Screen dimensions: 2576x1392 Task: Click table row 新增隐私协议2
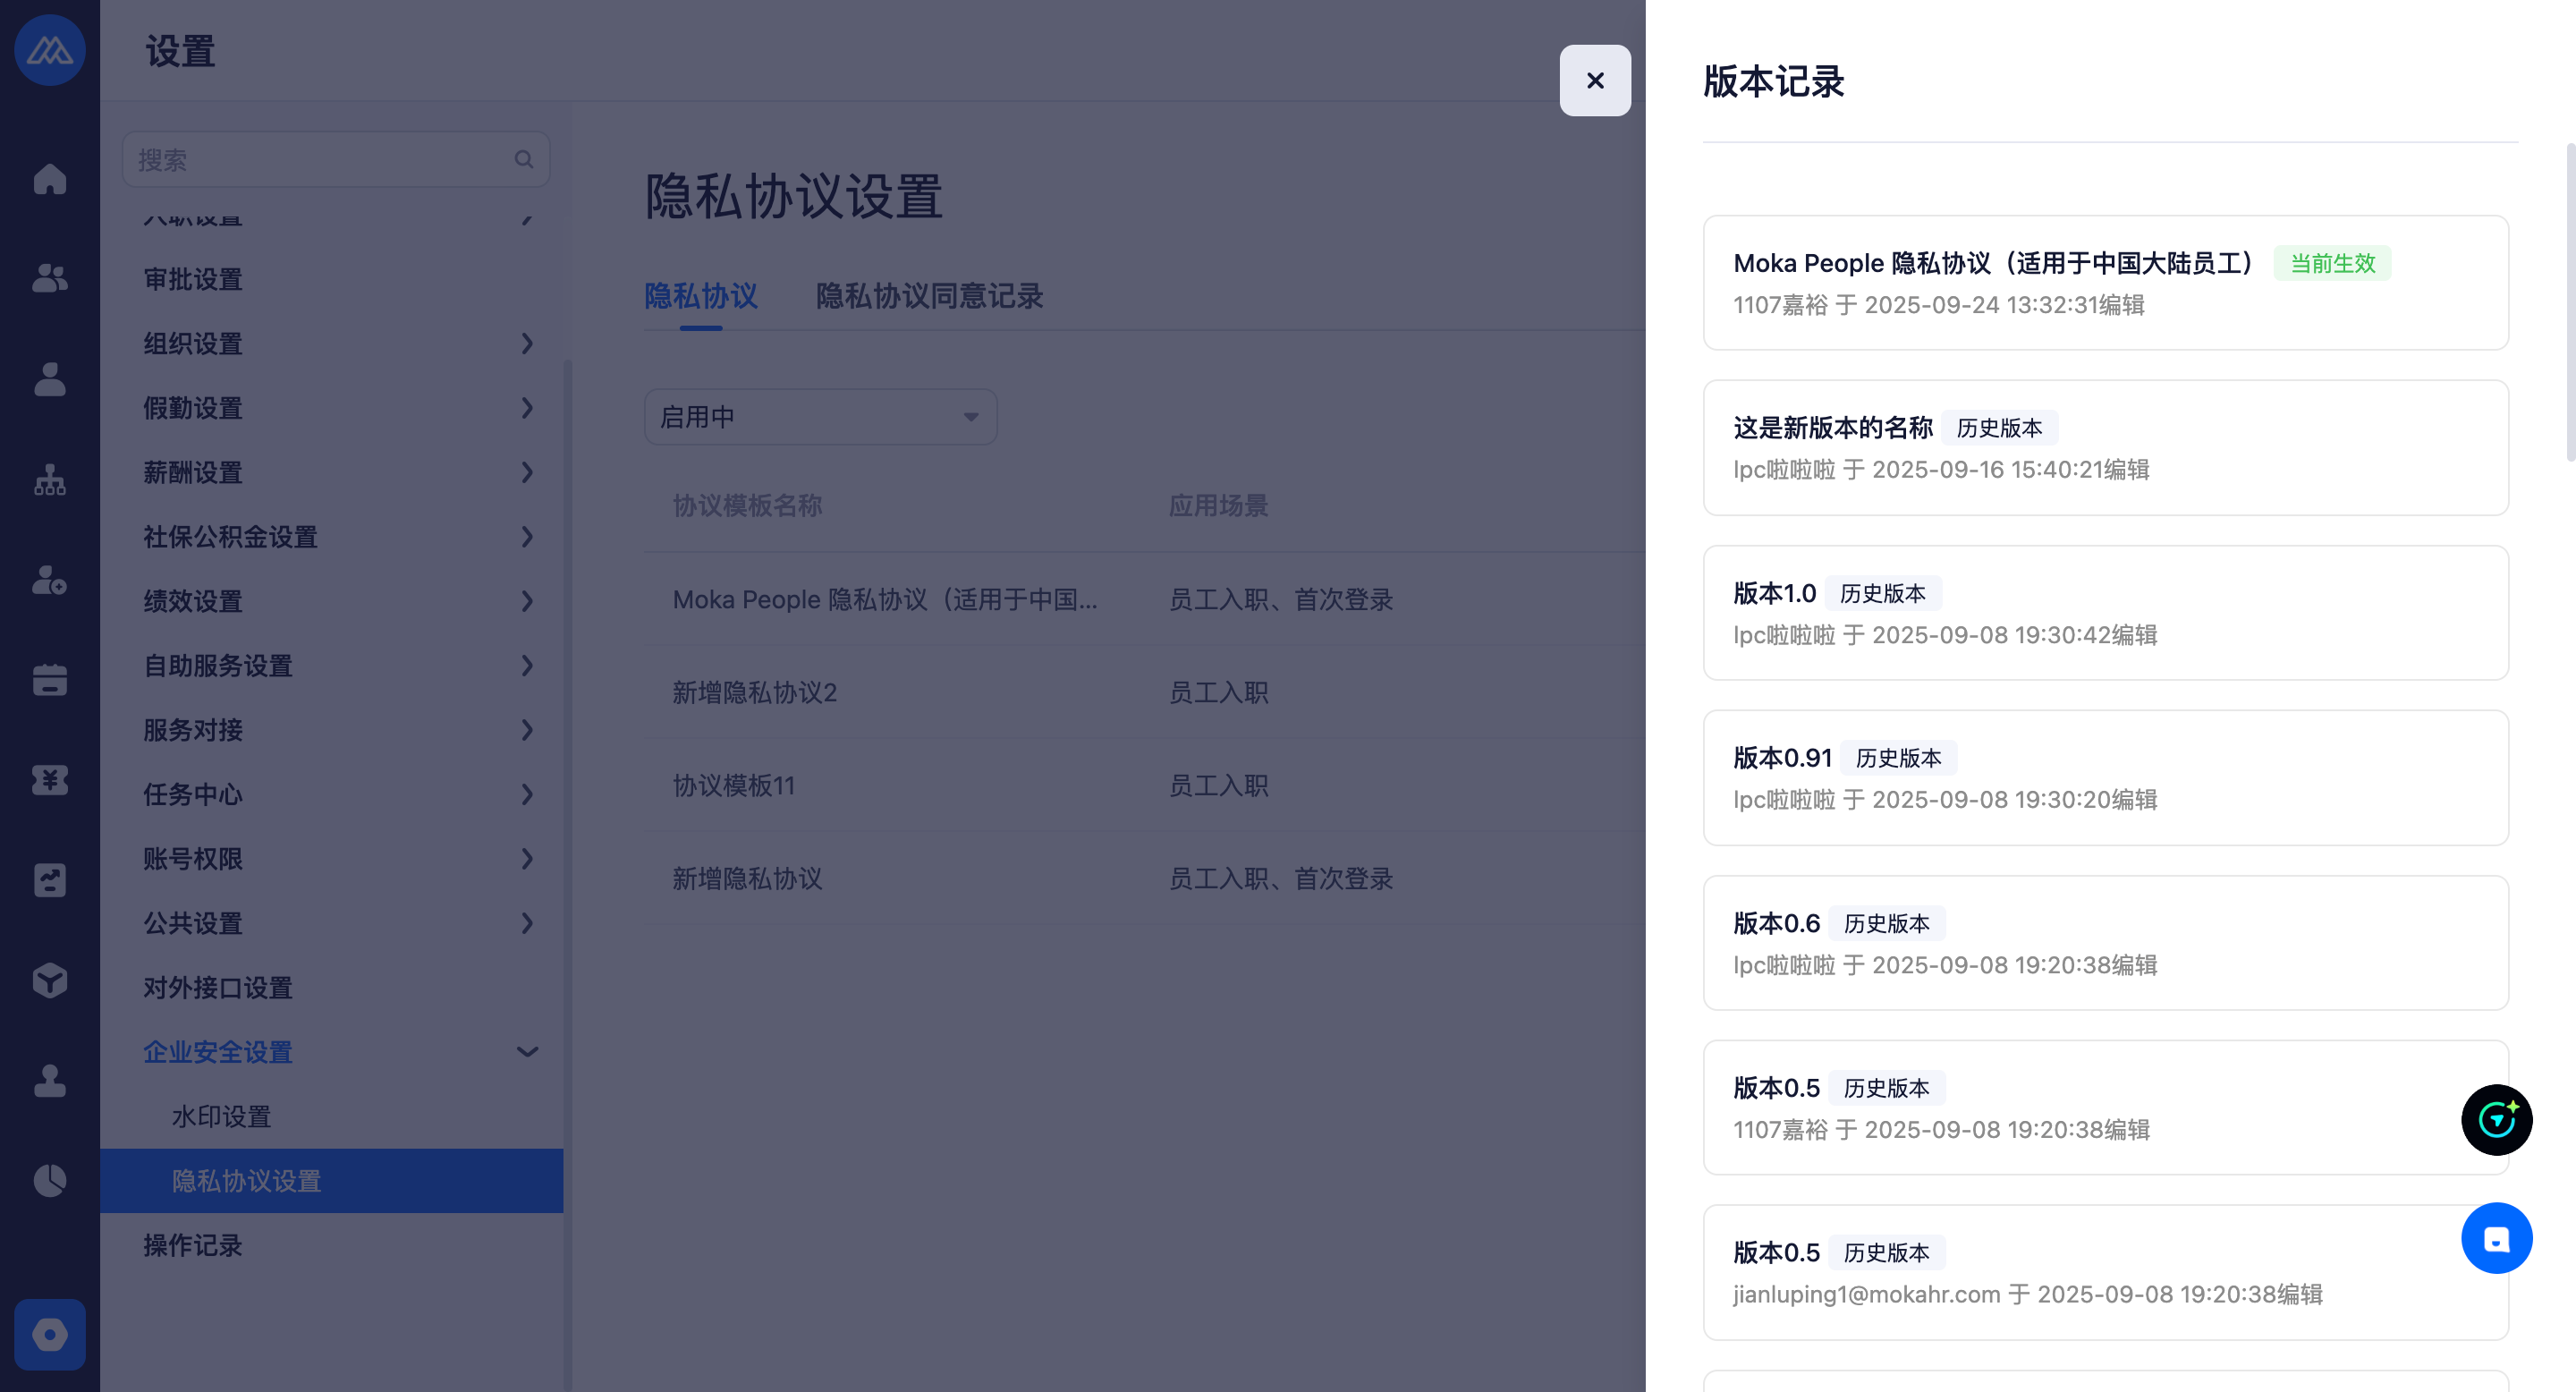pos(1145,692)
